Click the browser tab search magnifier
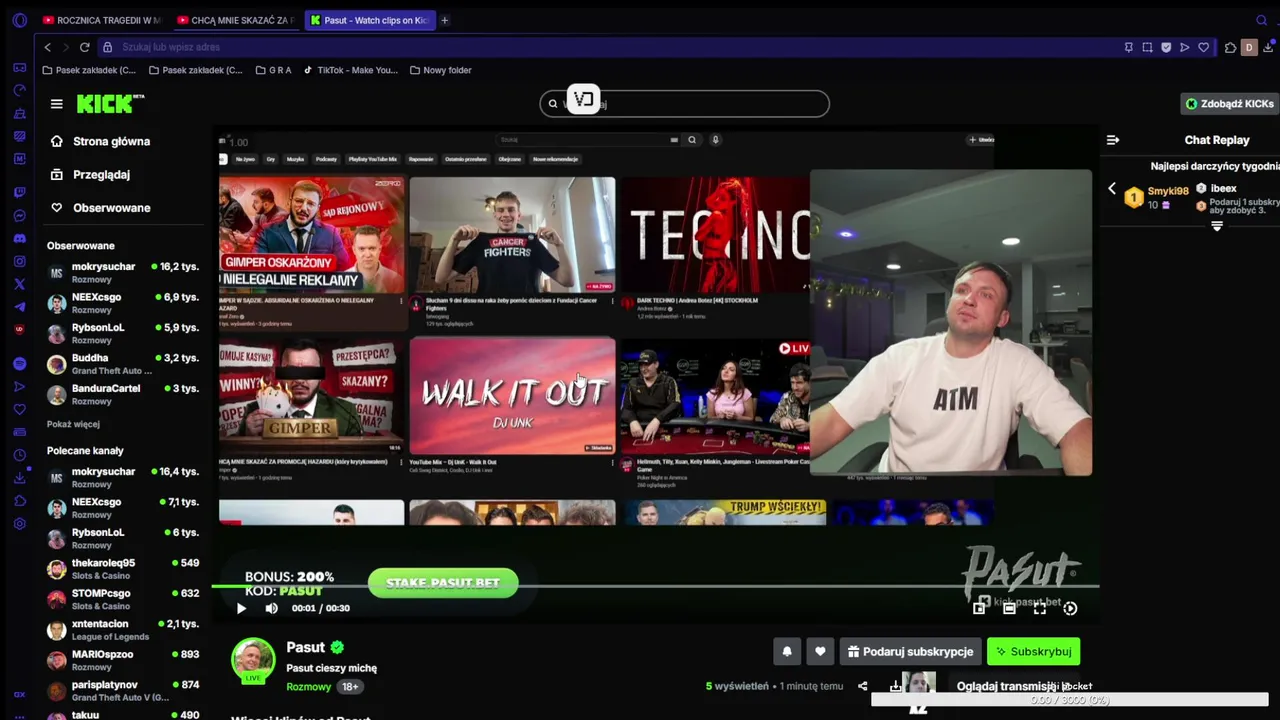 tap(1261, 20)
